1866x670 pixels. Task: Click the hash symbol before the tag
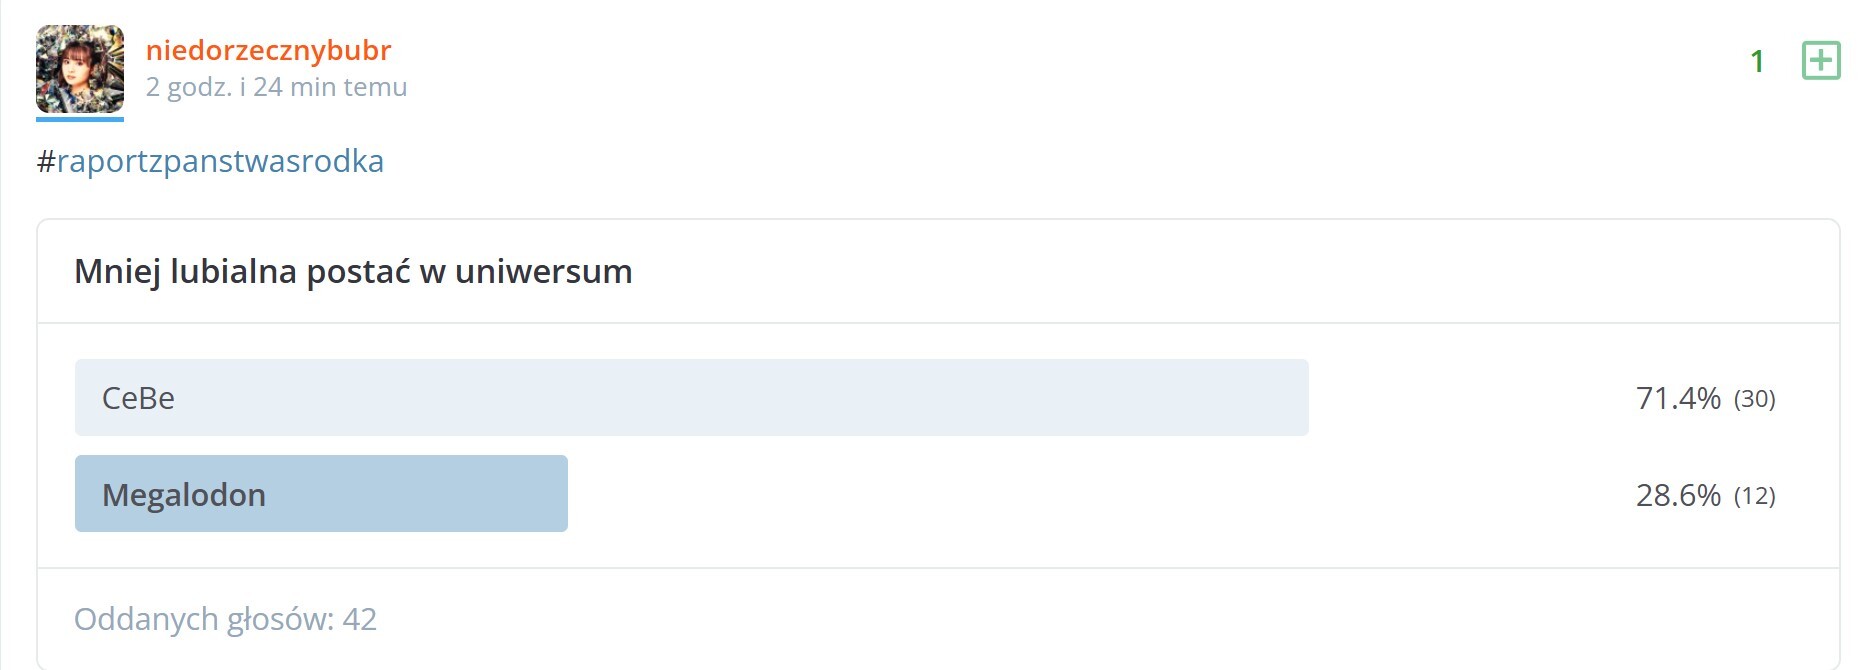pos(45,161)
